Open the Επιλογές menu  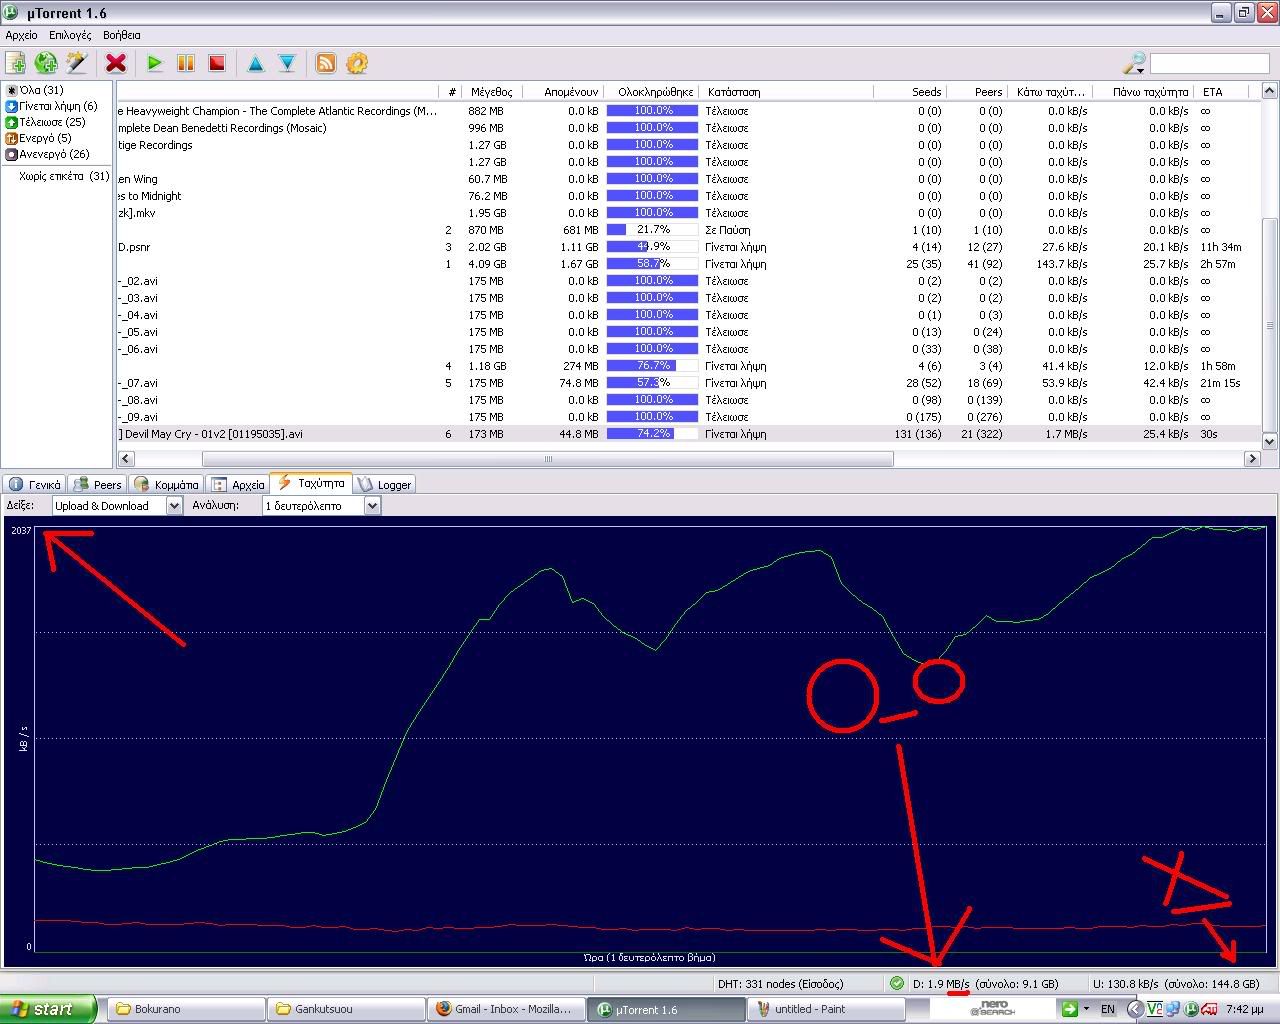click(x=70, y=35)
